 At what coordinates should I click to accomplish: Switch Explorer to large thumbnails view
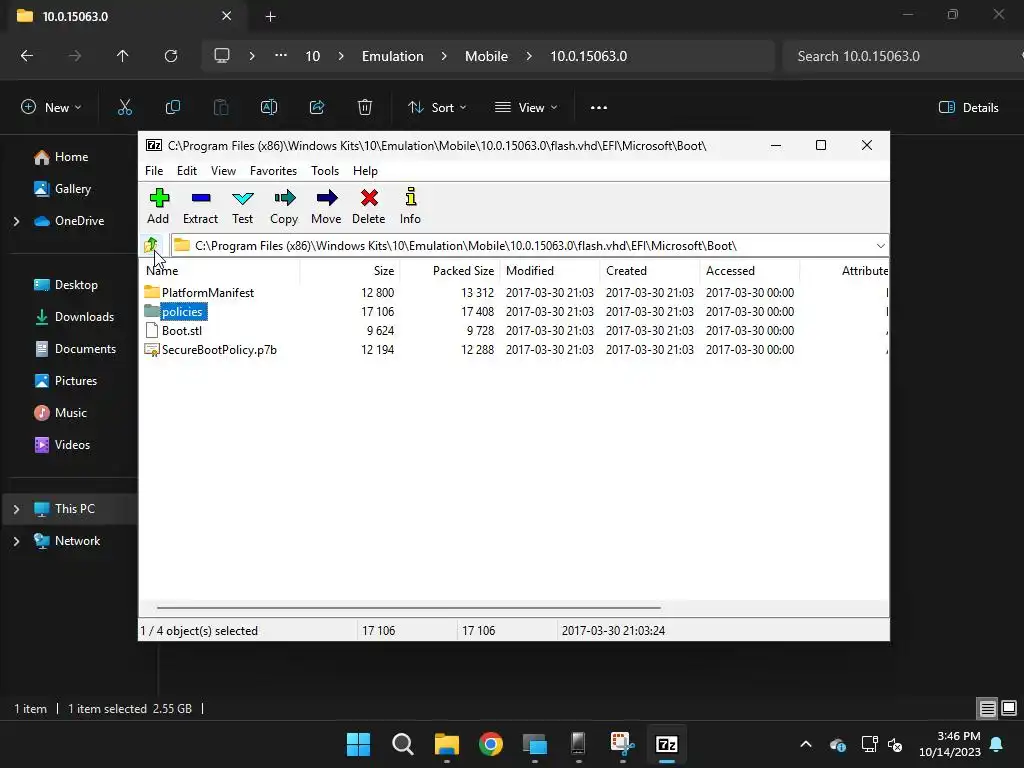(1009, 708)
